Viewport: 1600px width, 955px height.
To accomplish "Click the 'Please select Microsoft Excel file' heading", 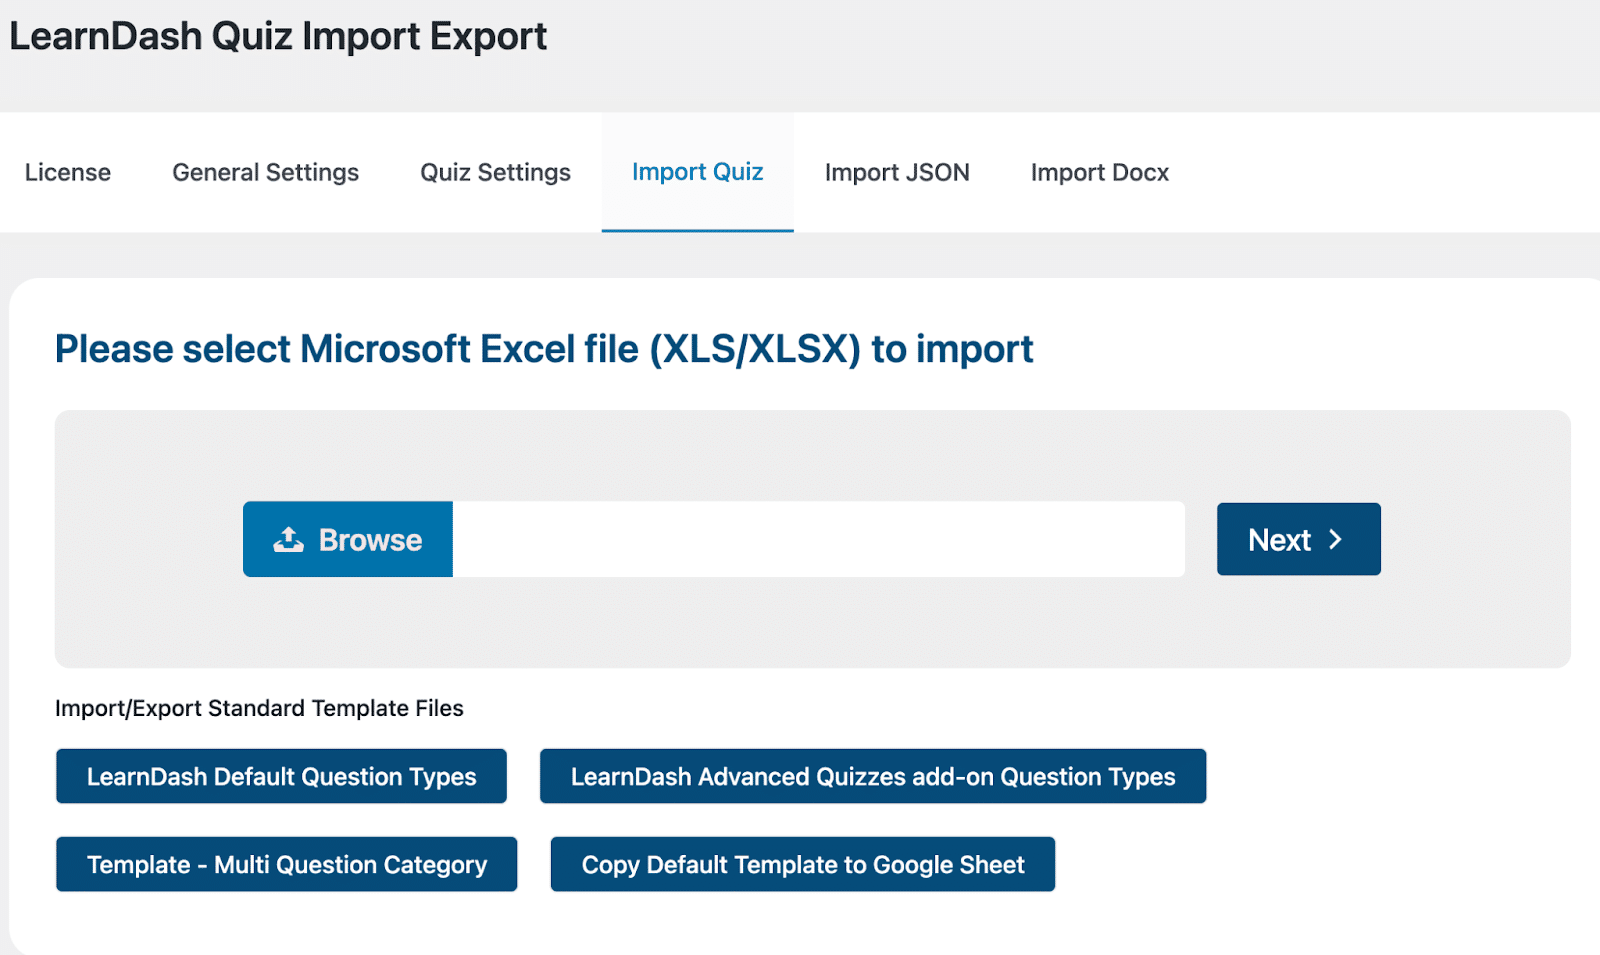I will [x=544, y=349].
